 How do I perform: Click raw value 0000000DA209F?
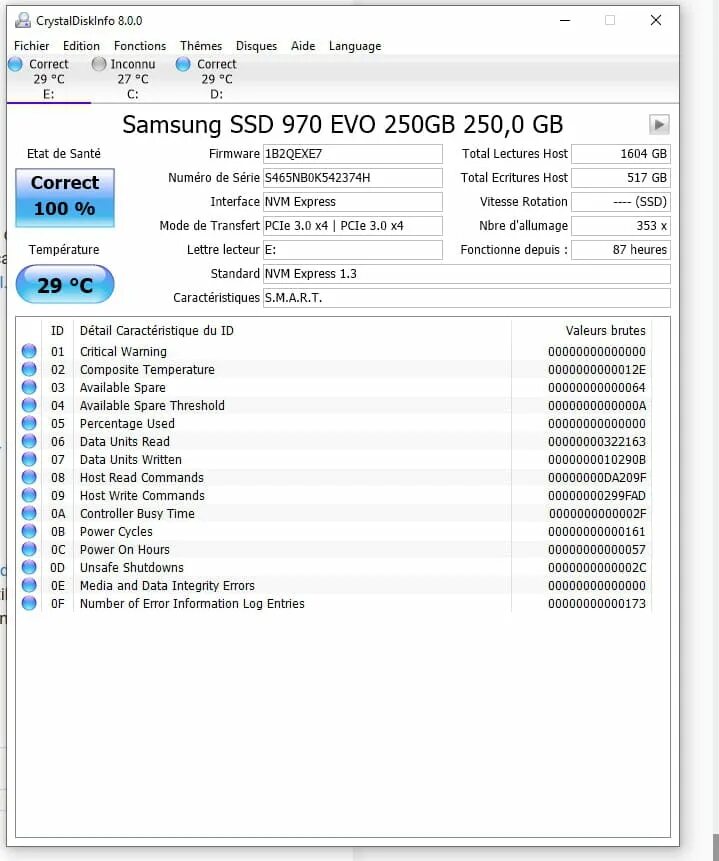597,478
